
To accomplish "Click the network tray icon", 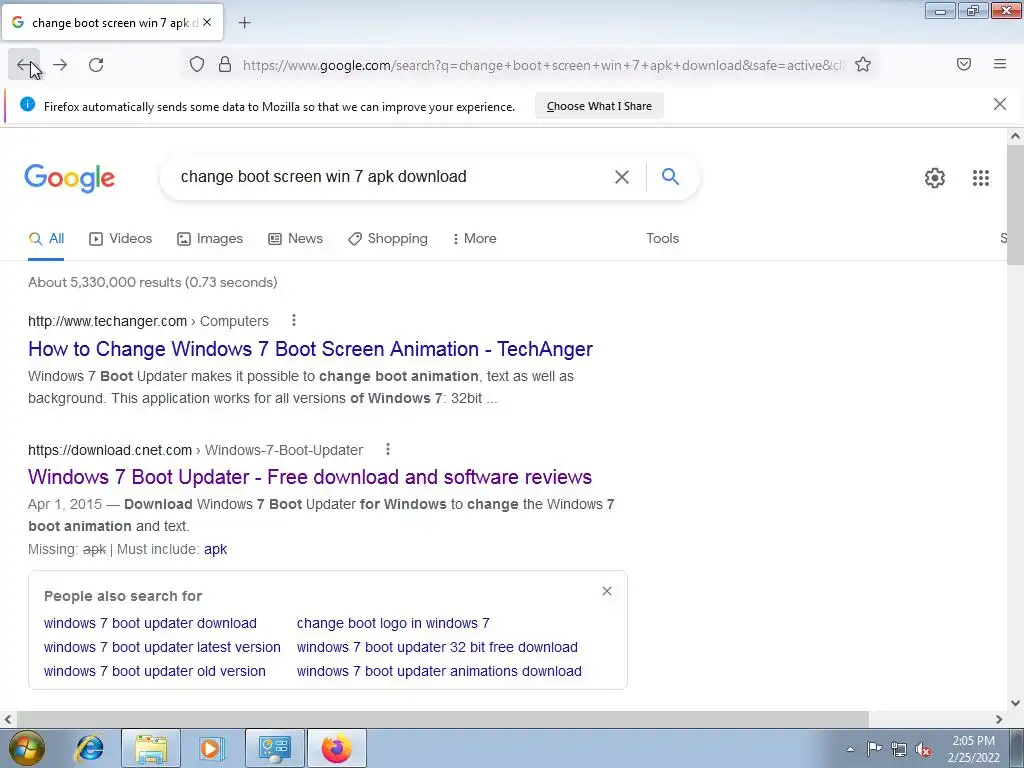I will pyautogui.click(x=899, y=749).
